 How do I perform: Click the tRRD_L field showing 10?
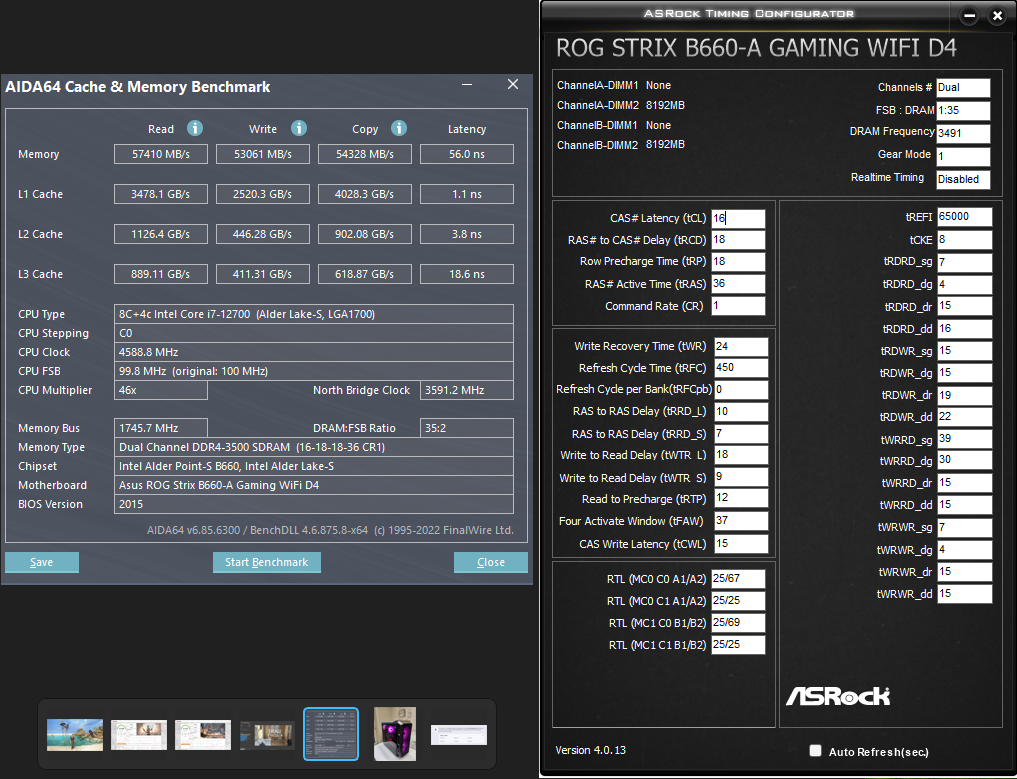point(741,412)
